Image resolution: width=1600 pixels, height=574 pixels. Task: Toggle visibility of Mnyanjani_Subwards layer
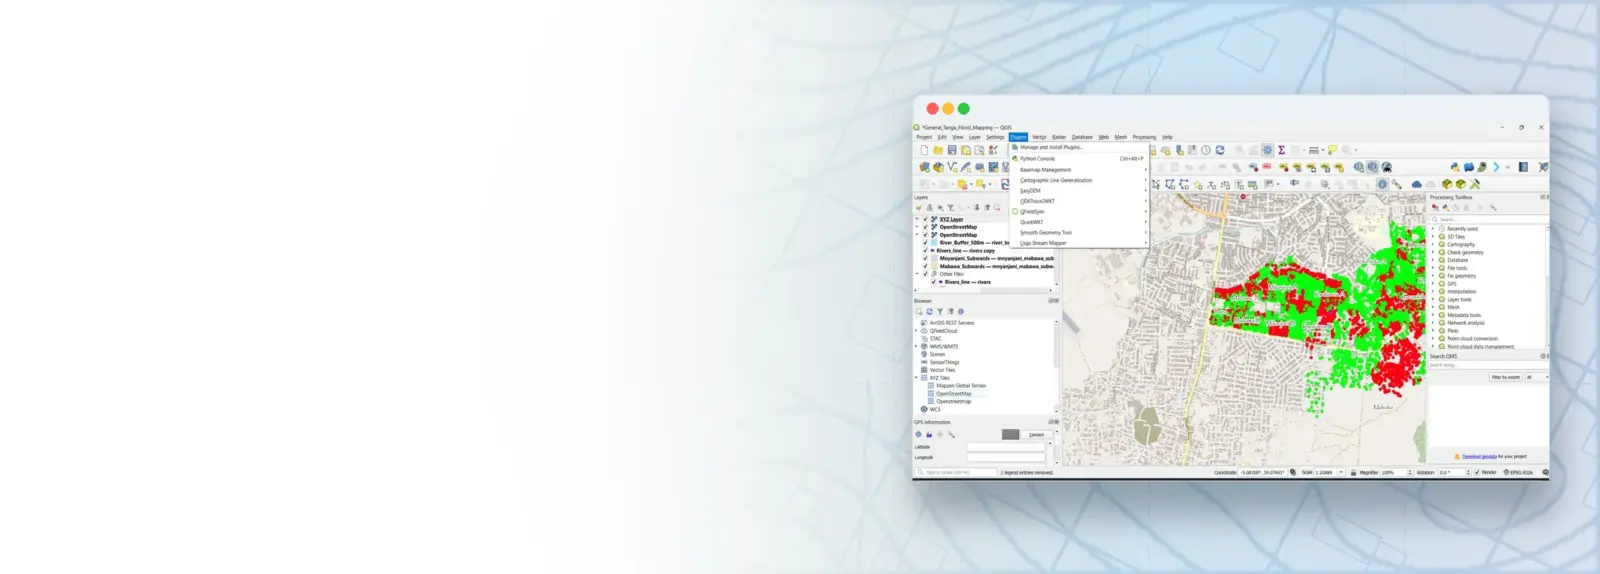click(925, 258)
